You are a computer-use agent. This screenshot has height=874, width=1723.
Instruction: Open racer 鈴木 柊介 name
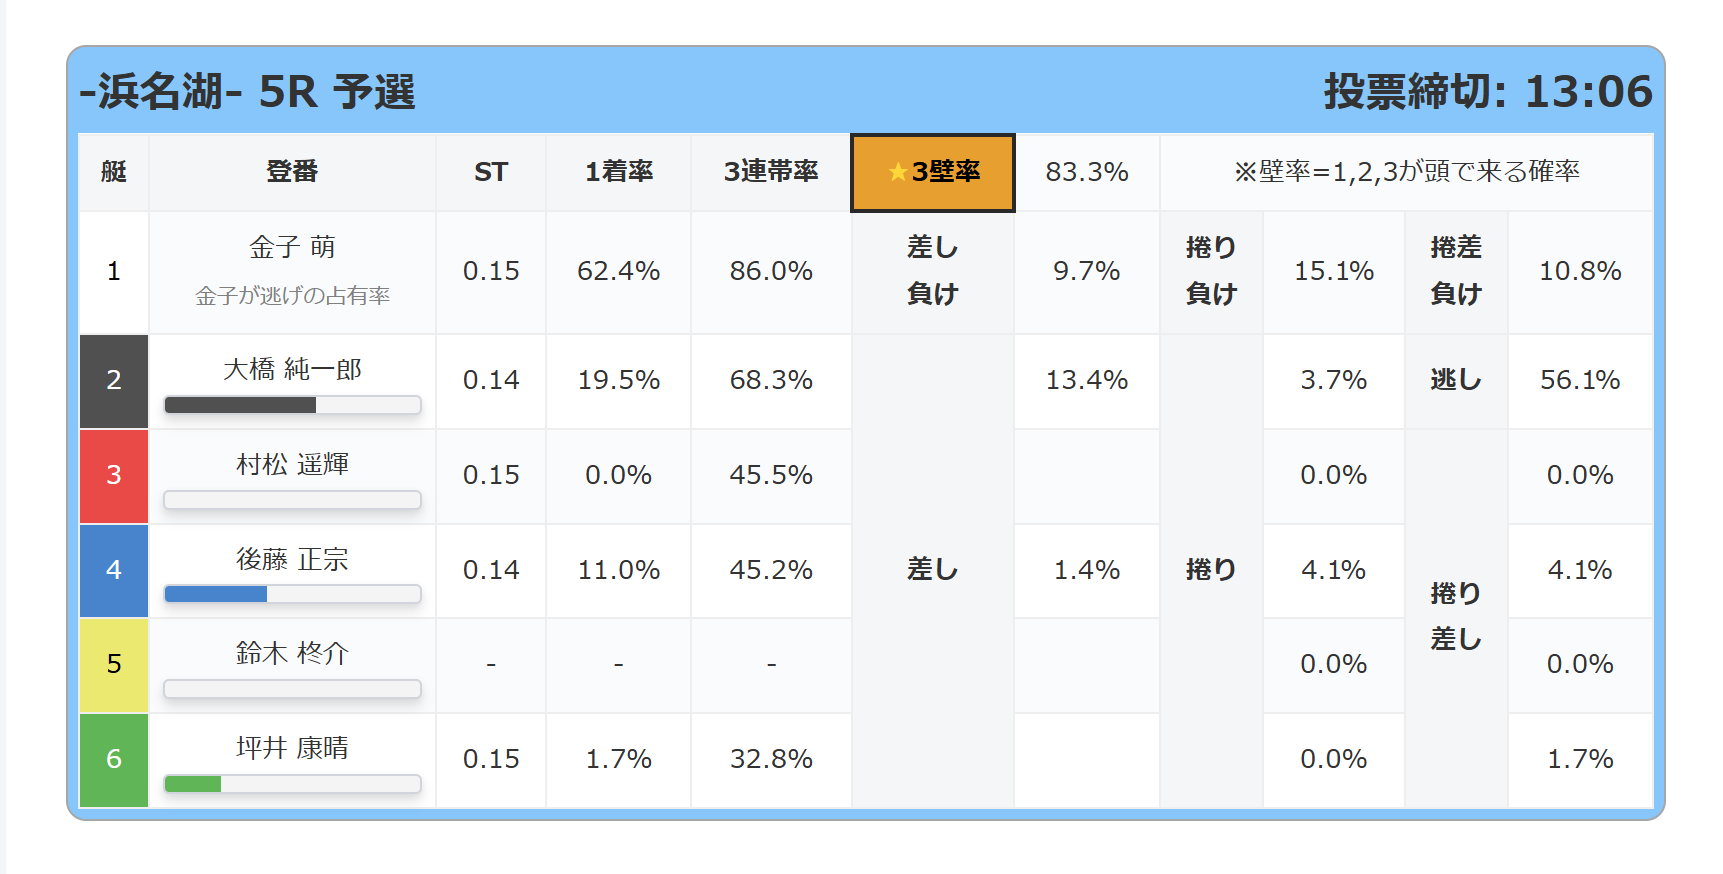click(x=292, y=653)
